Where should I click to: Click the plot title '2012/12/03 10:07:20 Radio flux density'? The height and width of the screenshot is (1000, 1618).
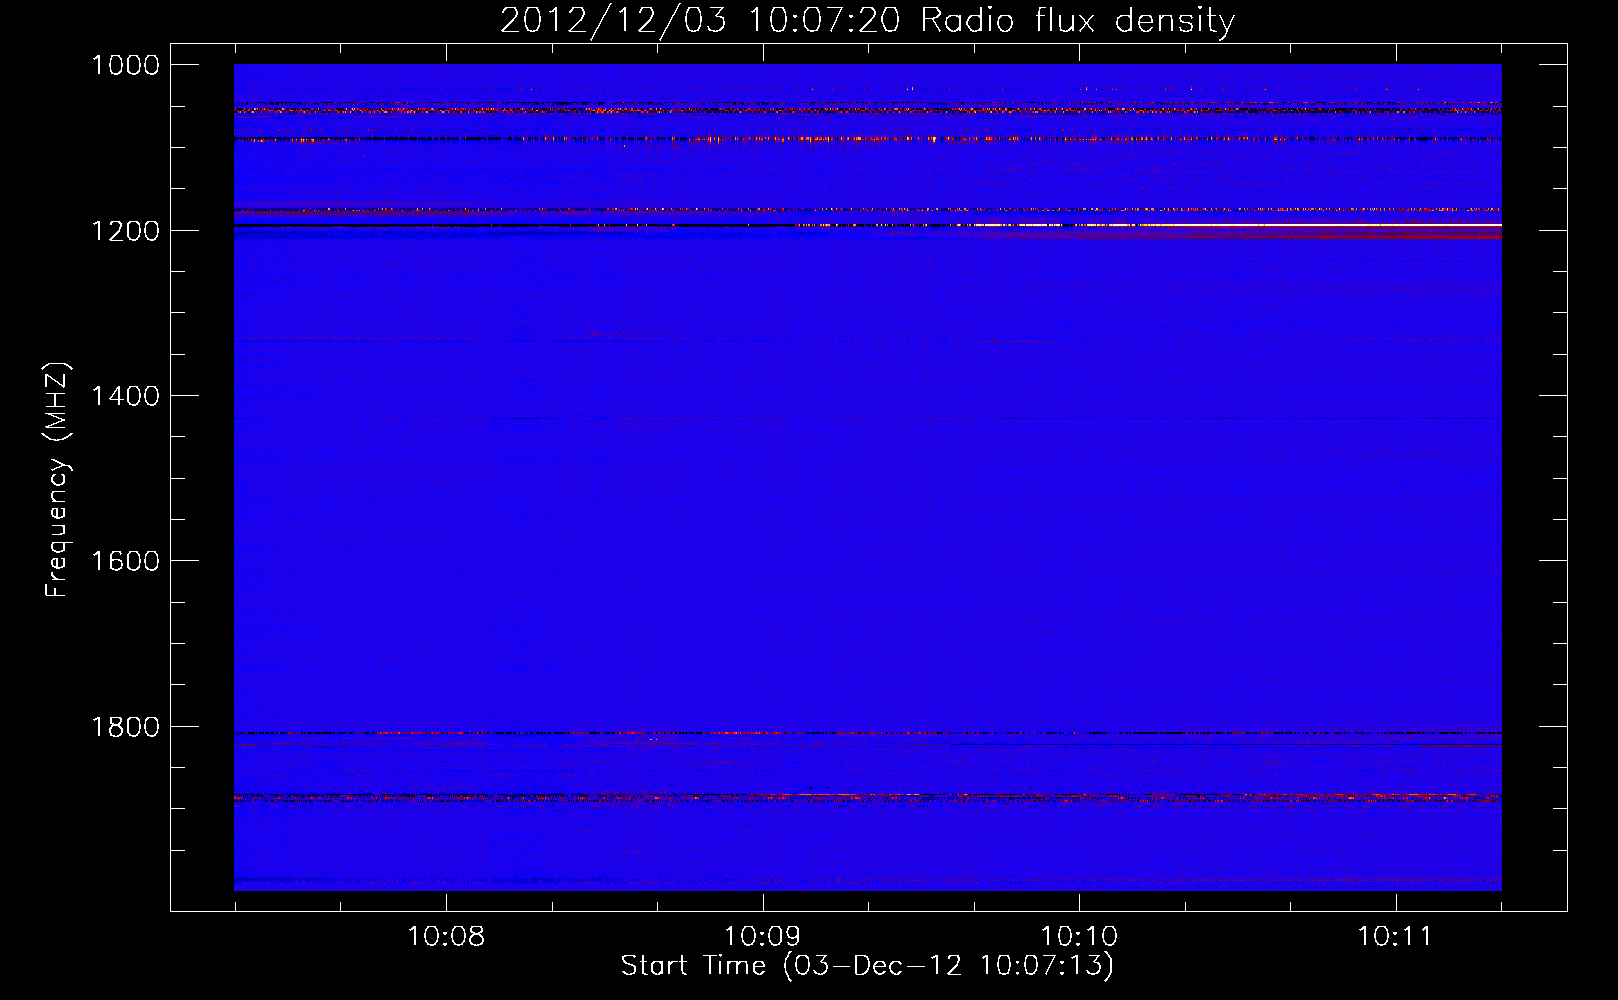pyautogui.click(x=867, y=20)
